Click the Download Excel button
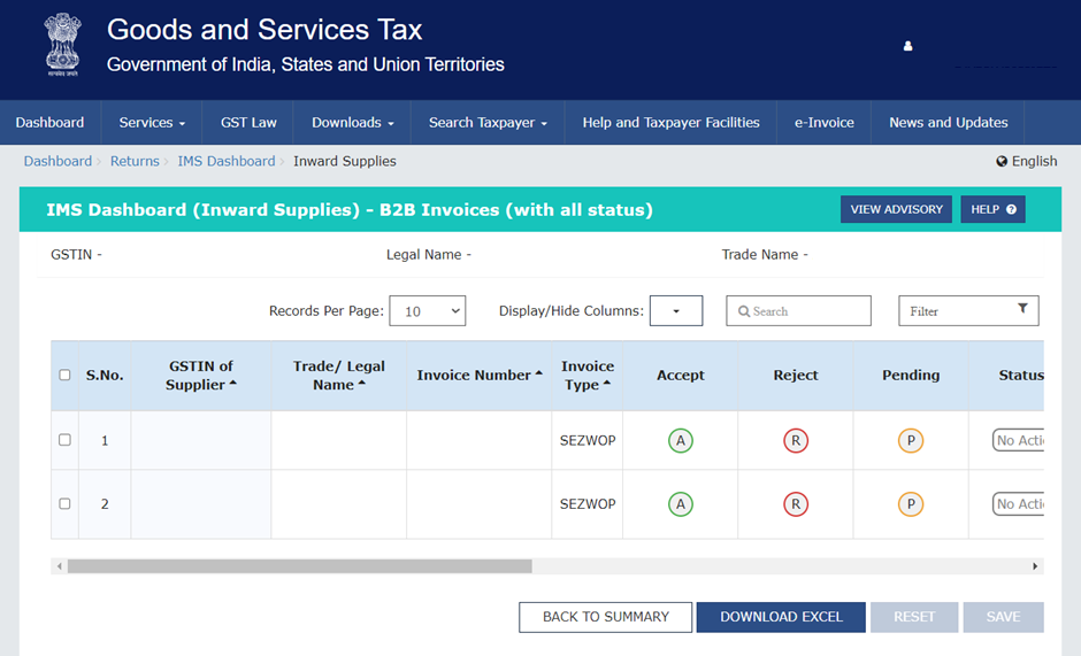 click(x=781, y=617)
